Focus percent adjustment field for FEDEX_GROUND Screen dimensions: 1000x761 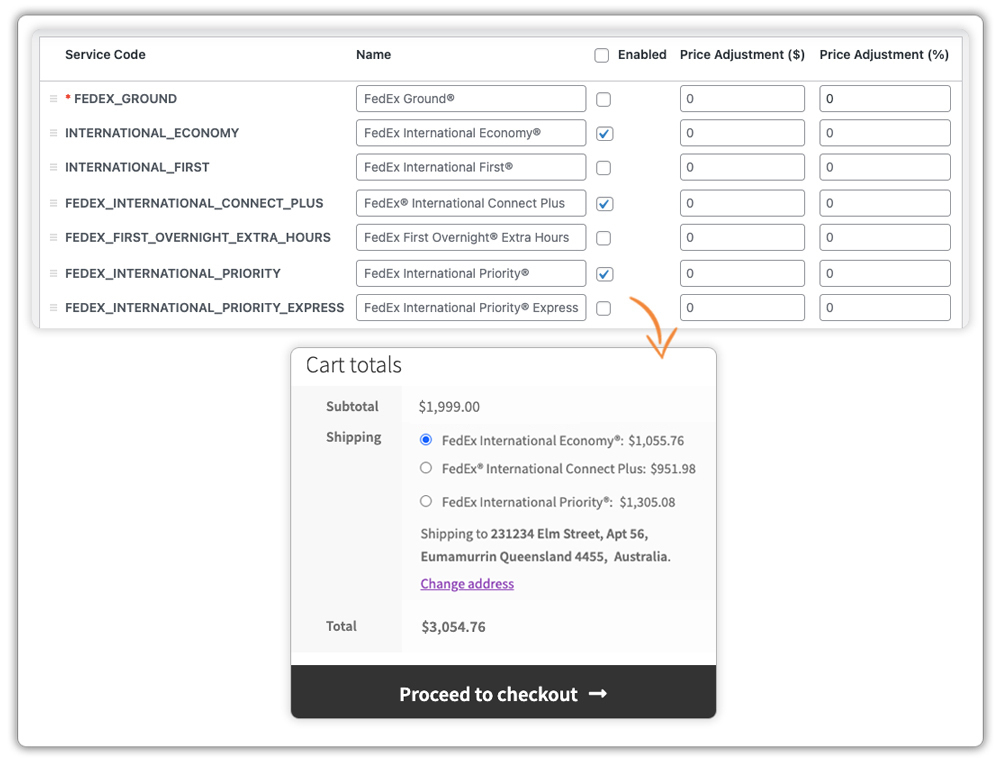[885, 99]
